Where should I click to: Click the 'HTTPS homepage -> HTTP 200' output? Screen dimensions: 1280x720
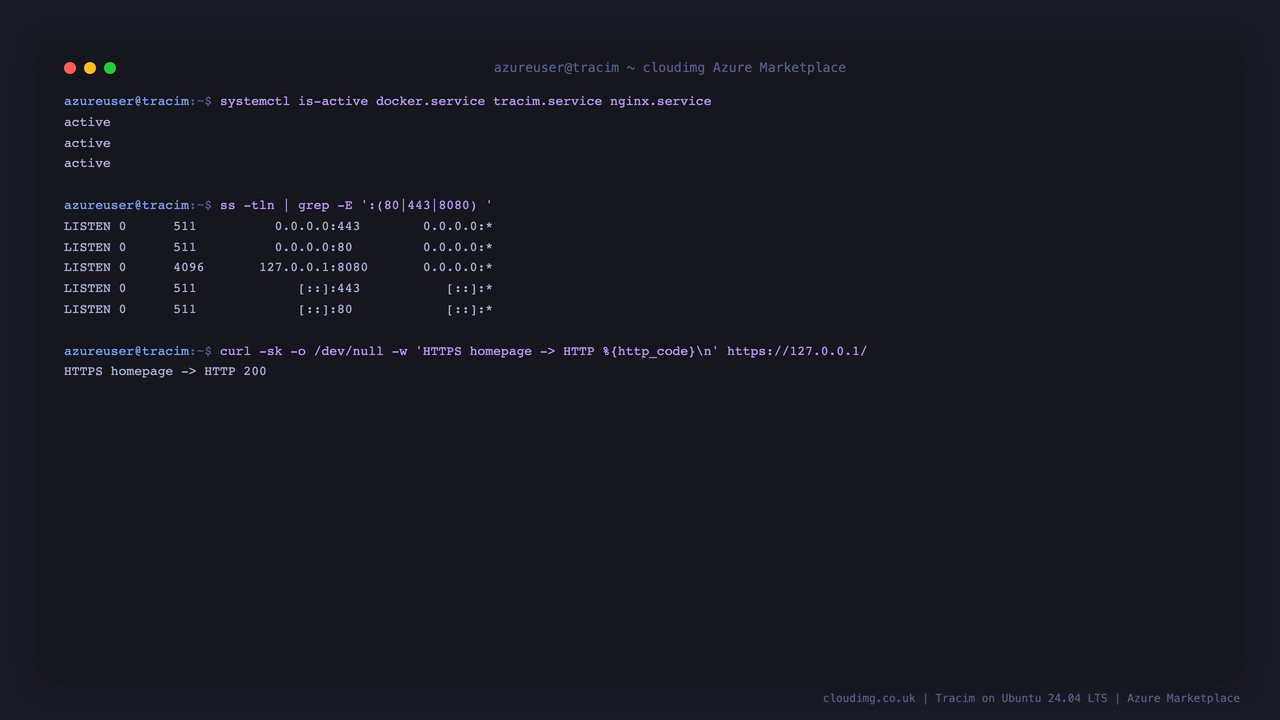coord(165,371)
